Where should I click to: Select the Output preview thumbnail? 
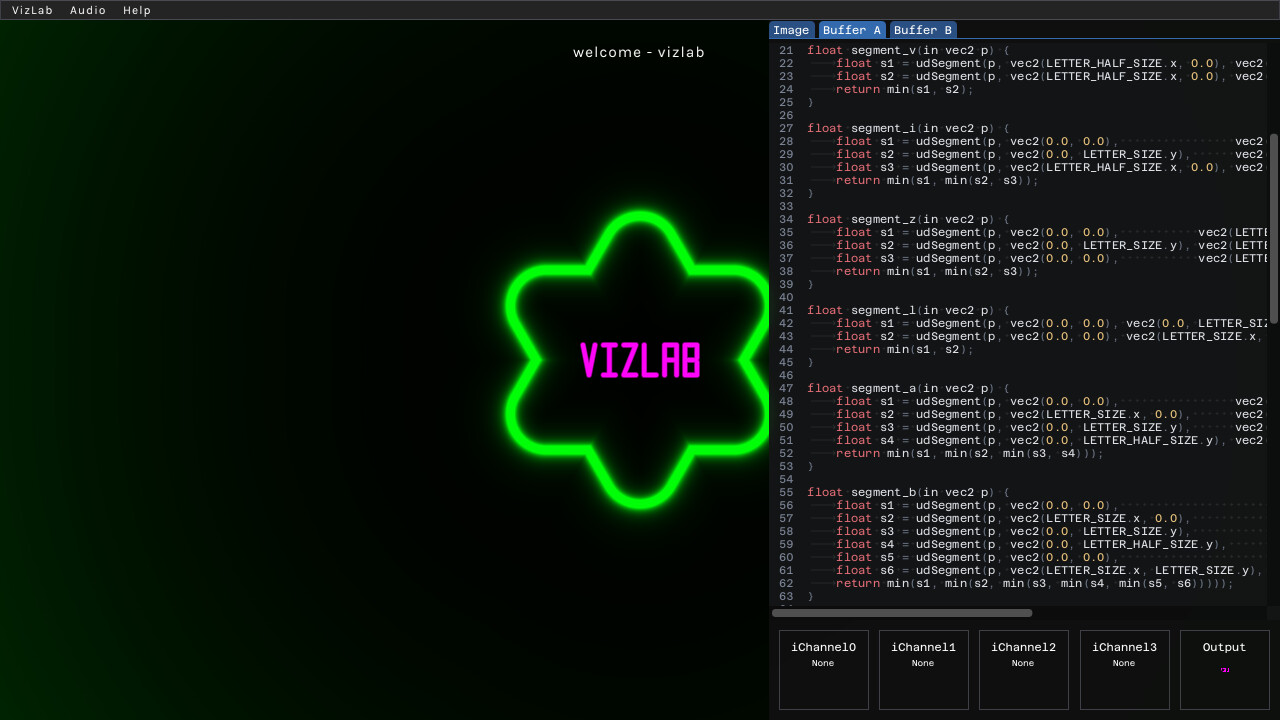(1224, 669)
